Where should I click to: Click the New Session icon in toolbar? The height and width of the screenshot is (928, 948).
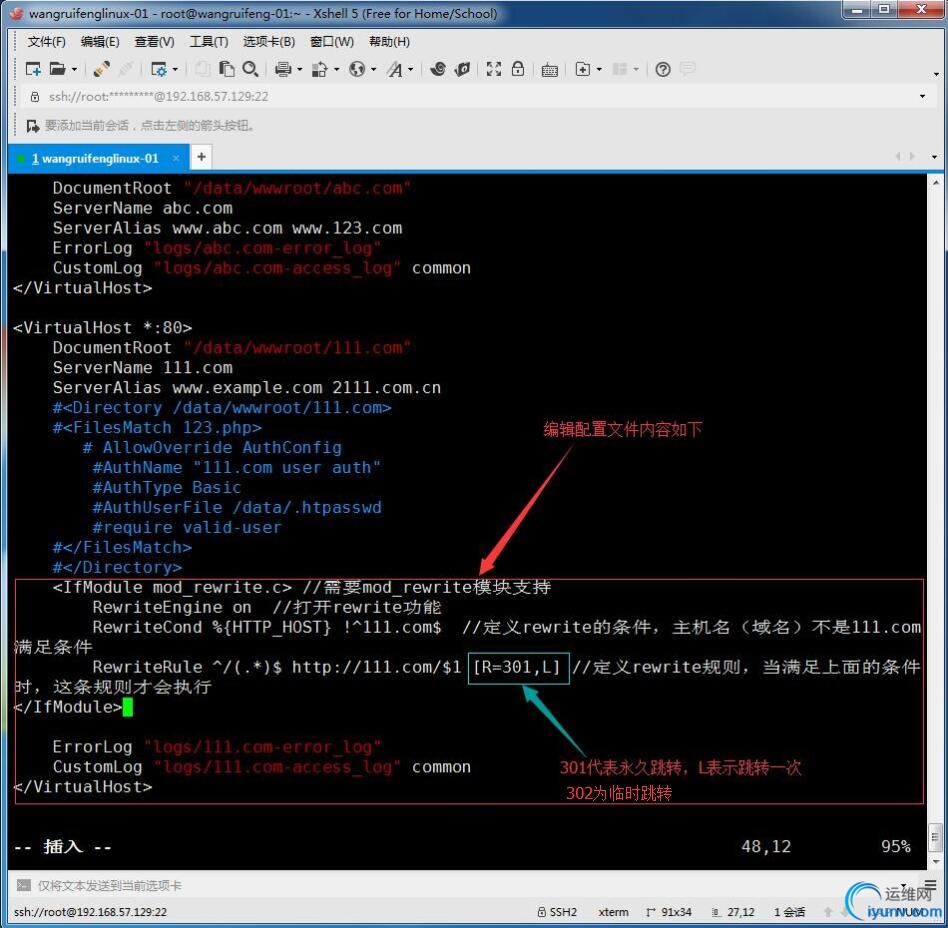click(x=33, y=69)
